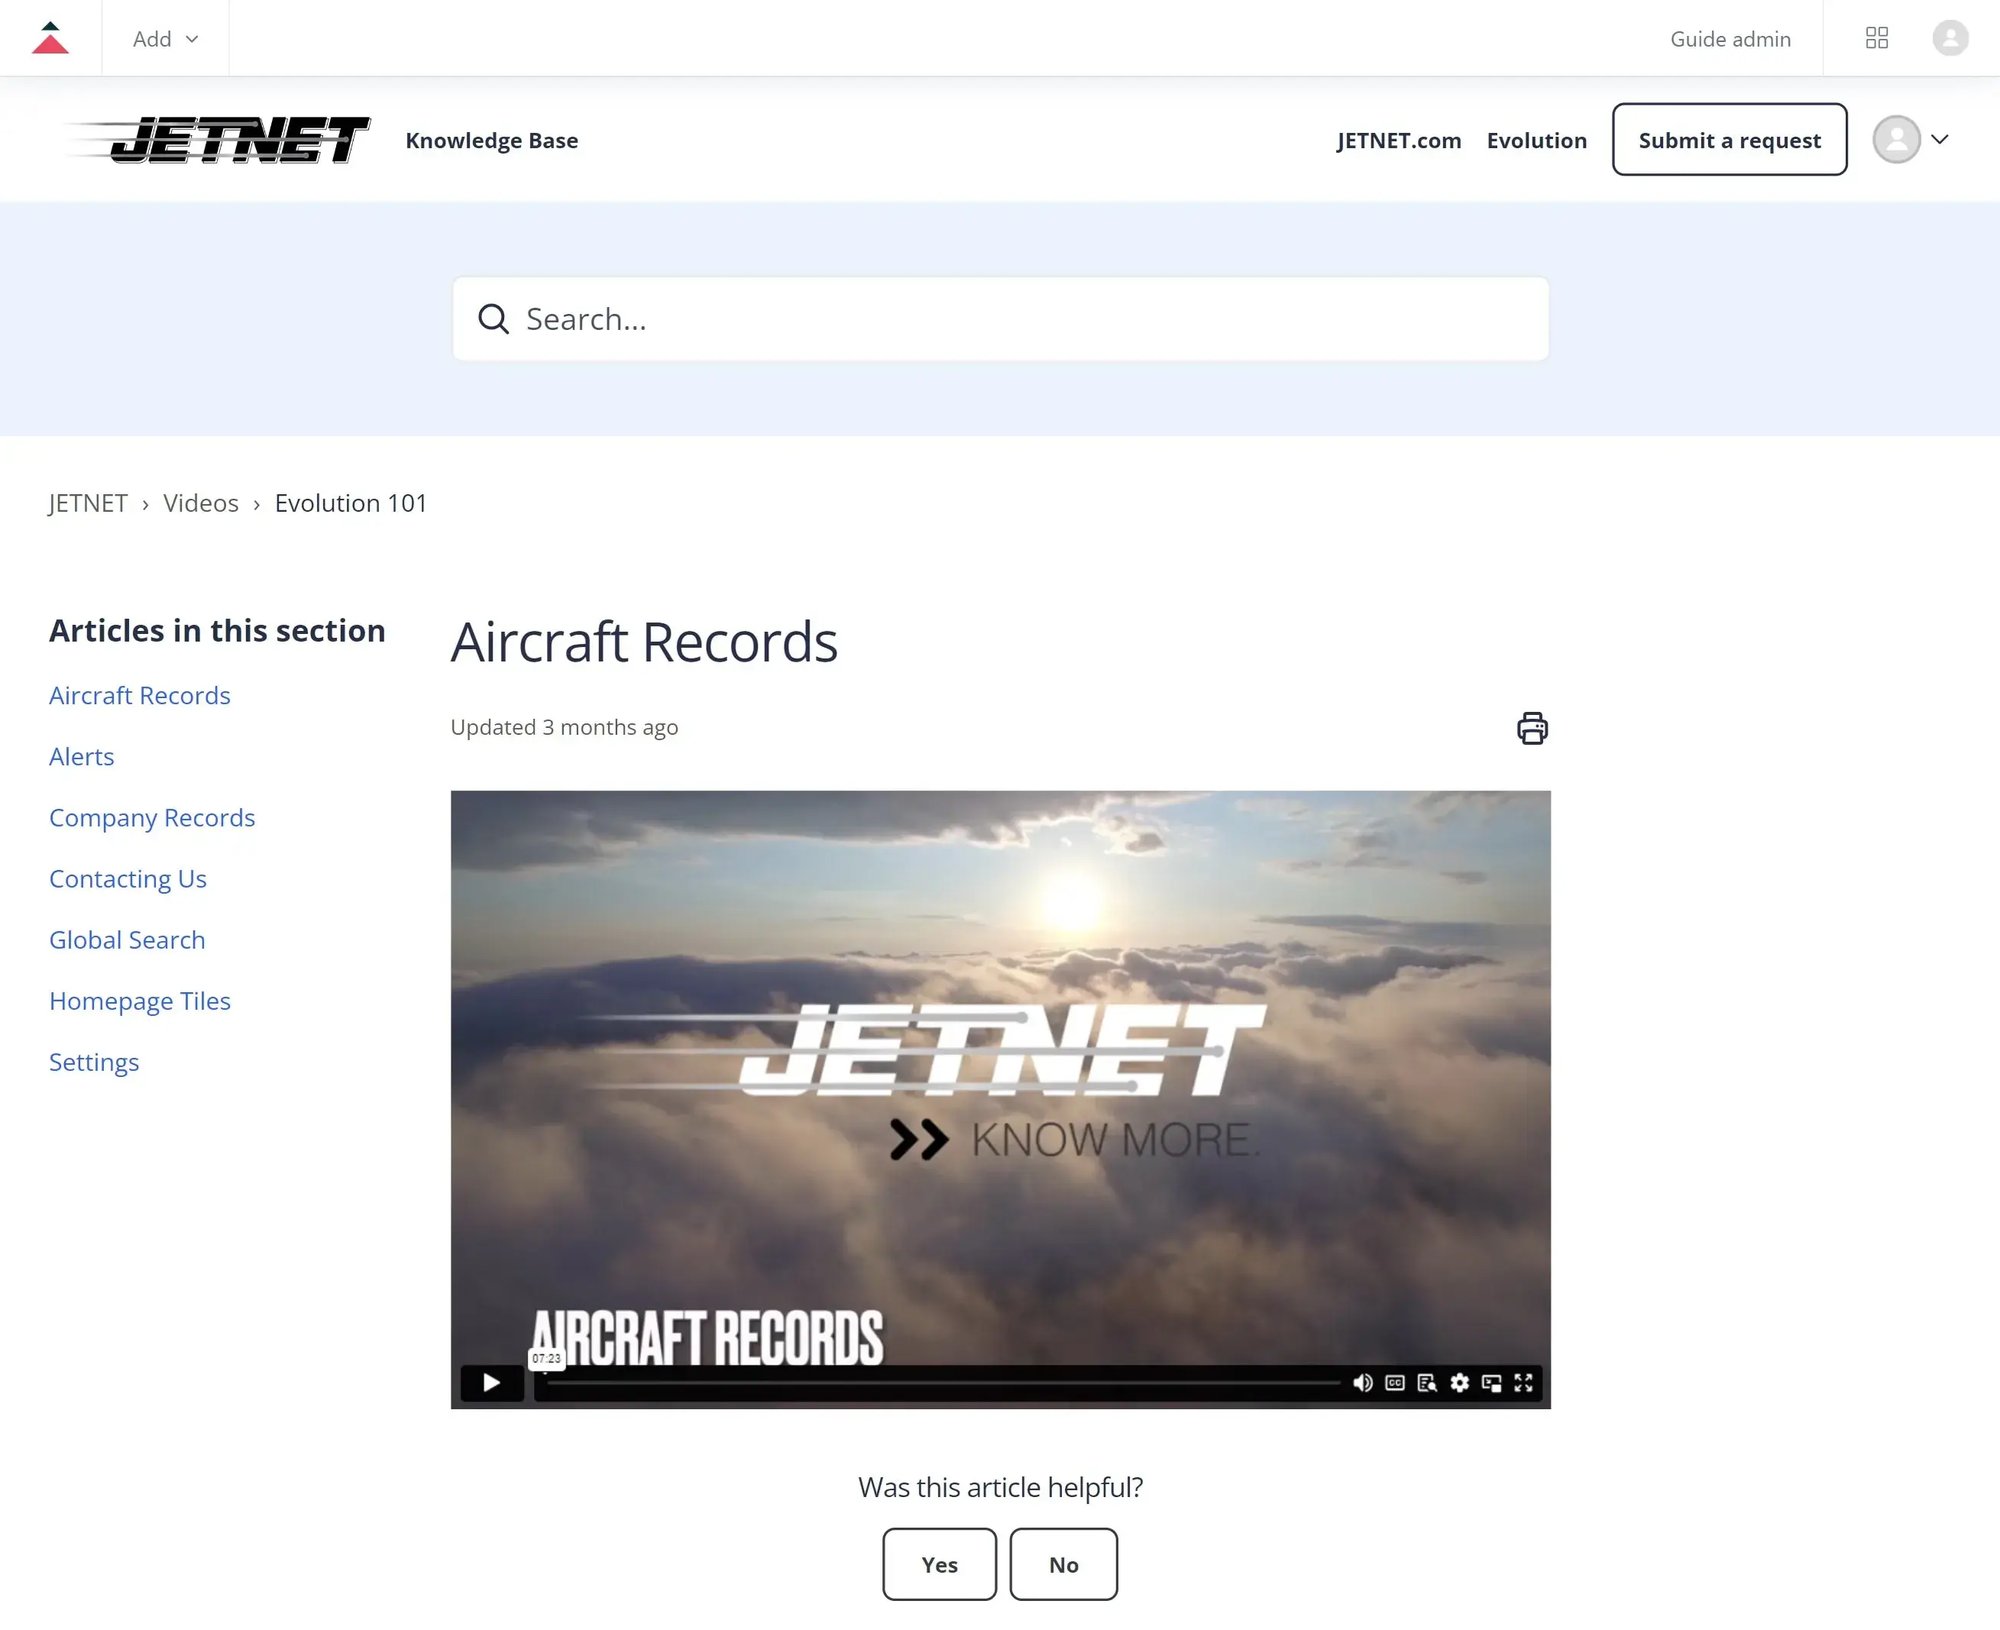
Task: Click the admin profile avatar at top right
Action: pos(1950,38)
